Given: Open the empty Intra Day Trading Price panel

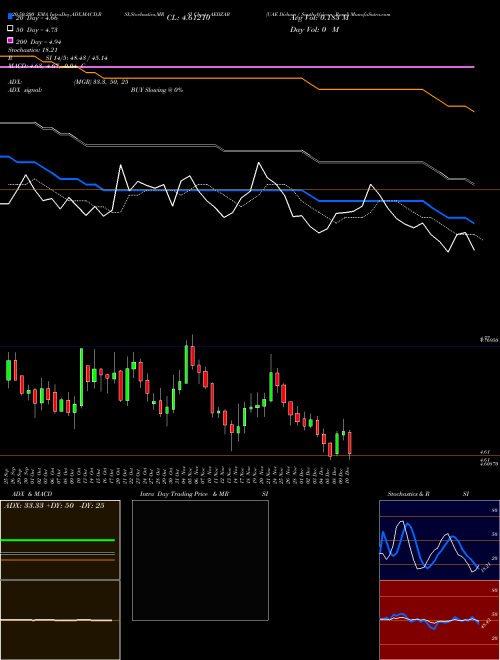Looking at the screenshot, I should (200, 560).
